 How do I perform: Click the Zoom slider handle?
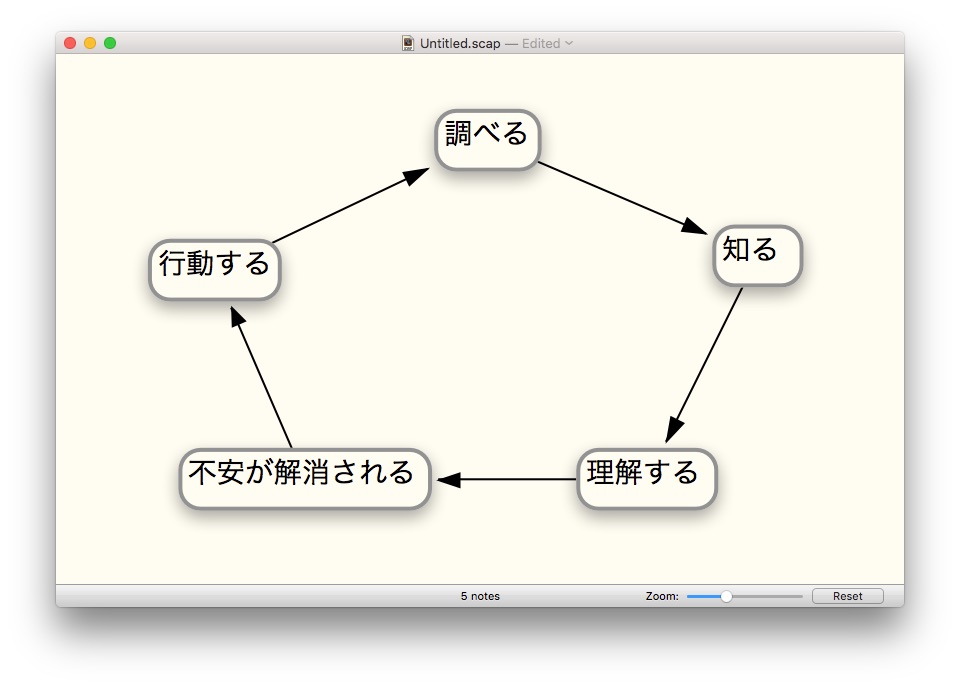coord(726,596)
